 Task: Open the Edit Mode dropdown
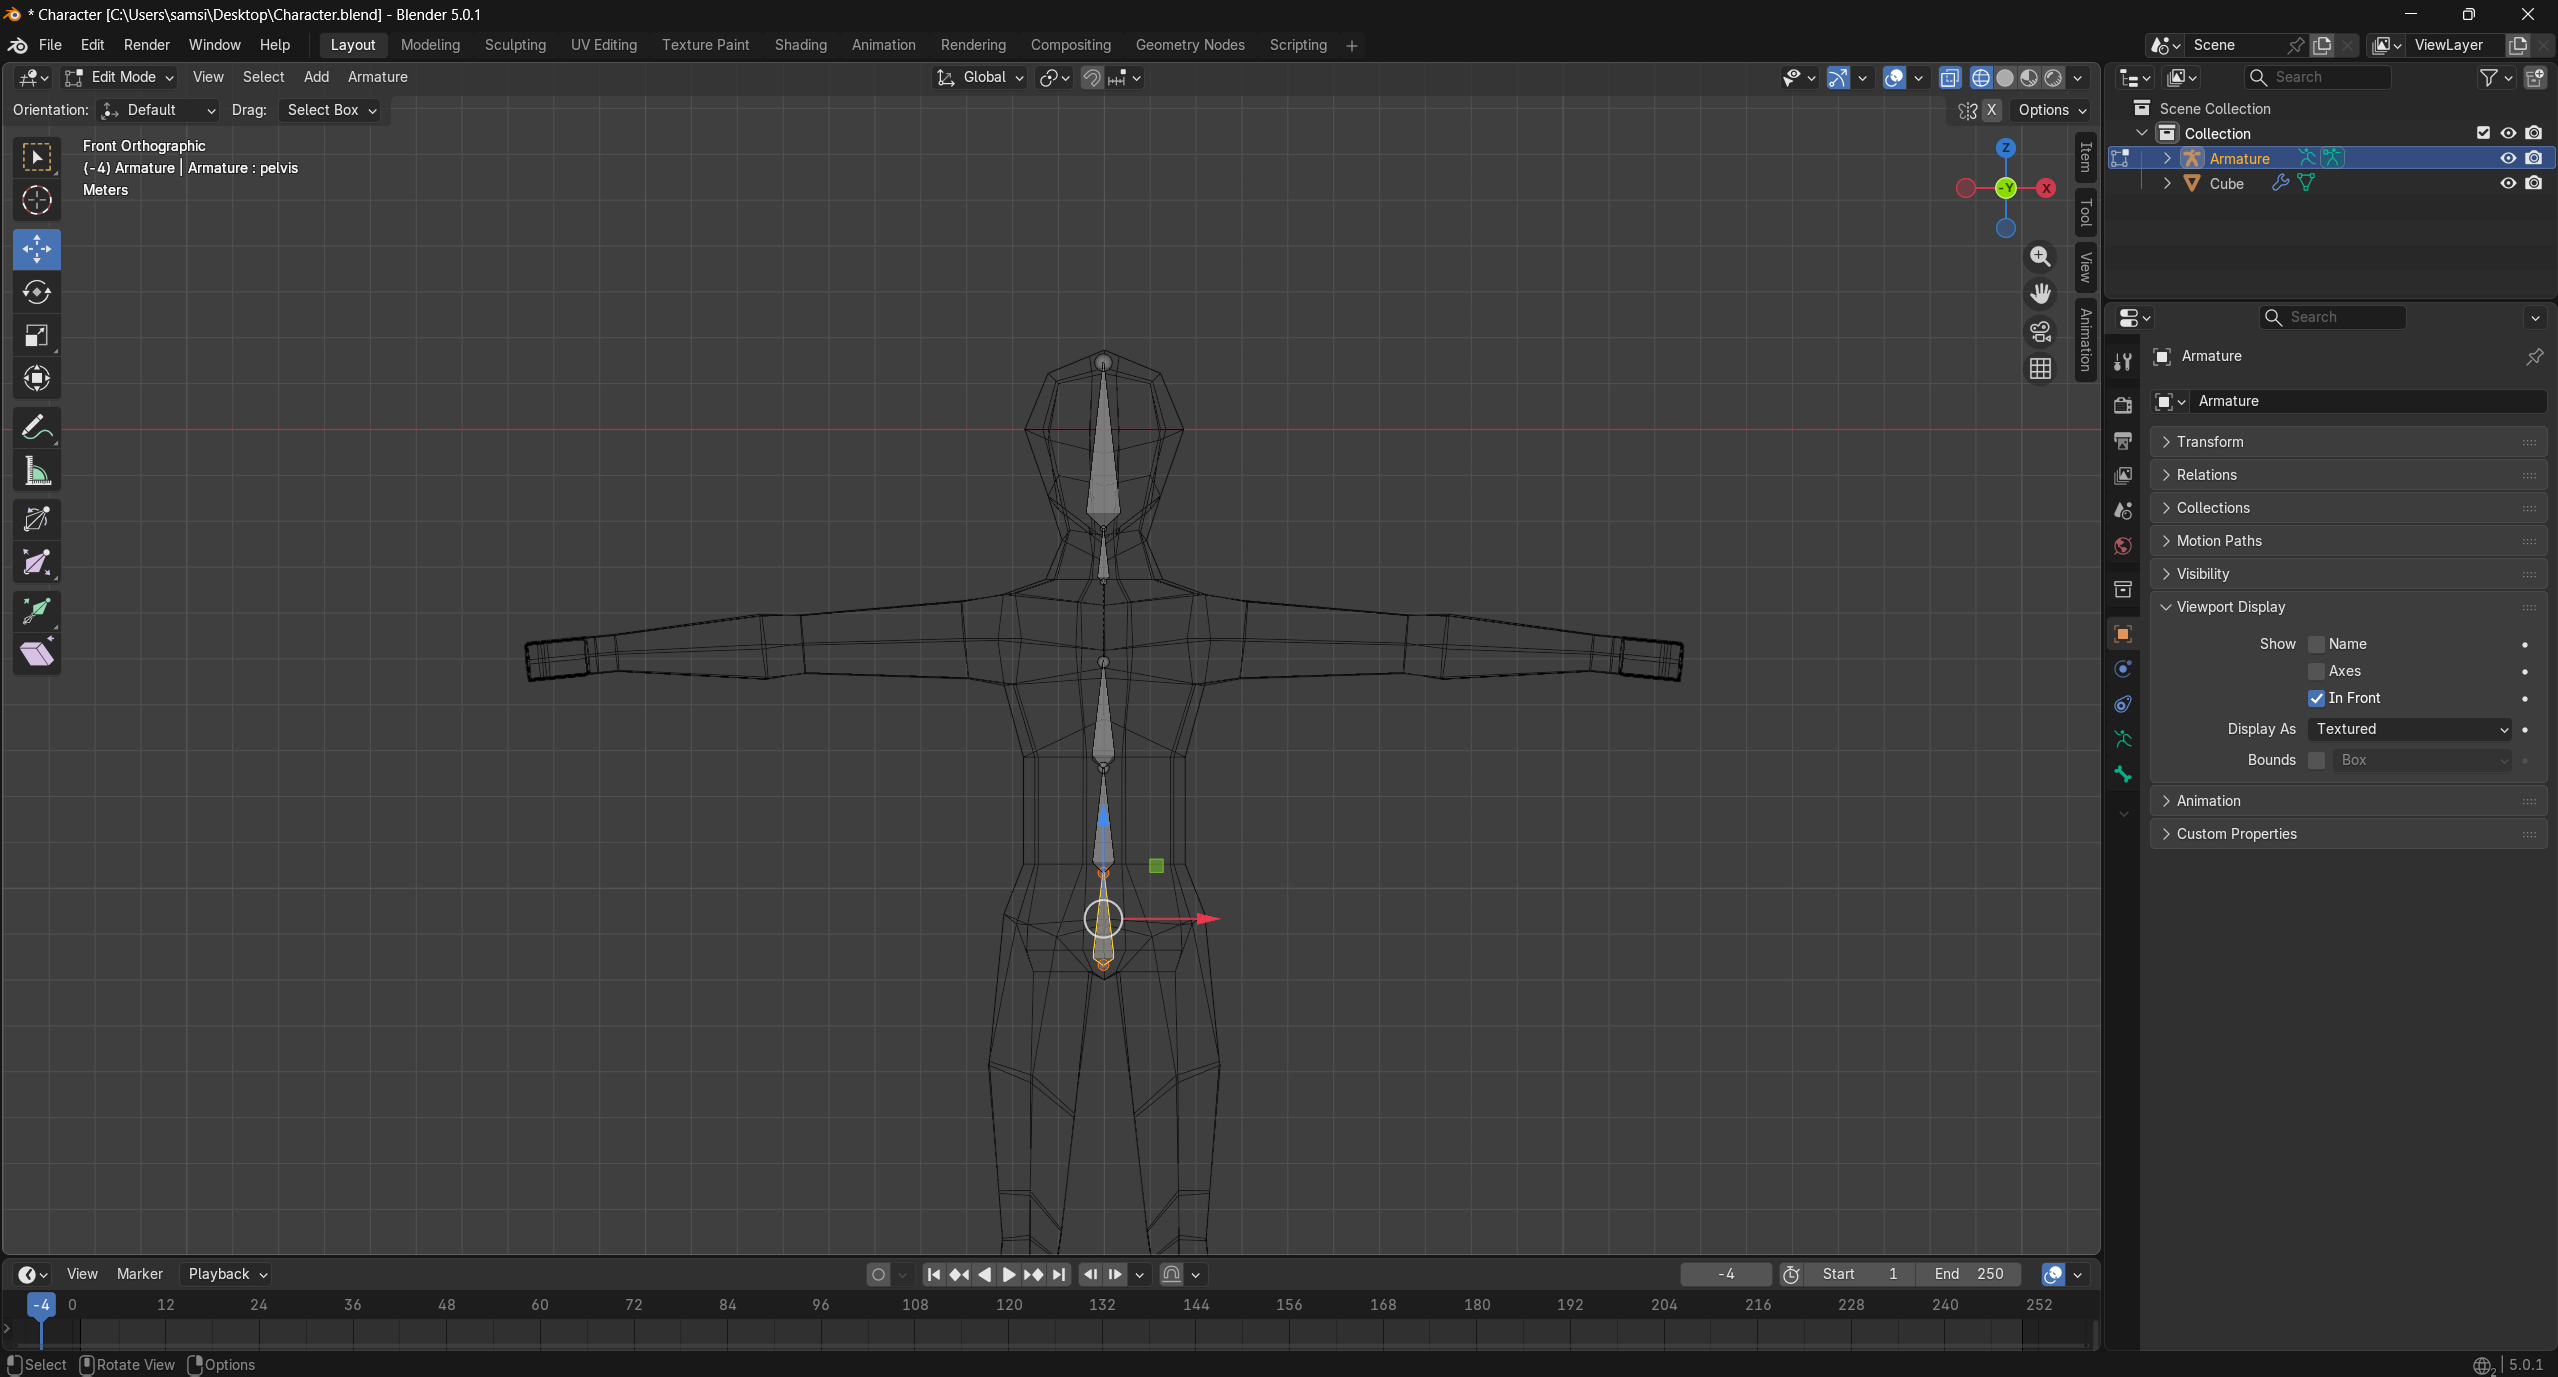119,77
